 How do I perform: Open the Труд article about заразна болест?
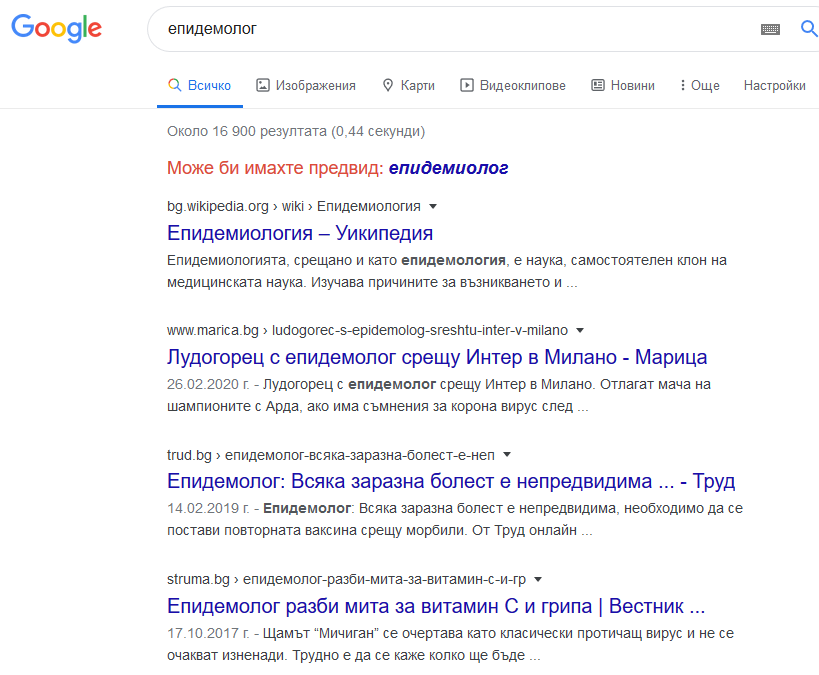point(451,481)
